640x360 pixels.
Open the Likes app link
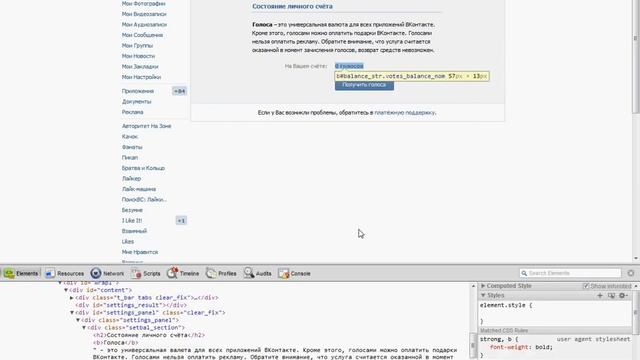pyautogui.click(x=128, y=242)
